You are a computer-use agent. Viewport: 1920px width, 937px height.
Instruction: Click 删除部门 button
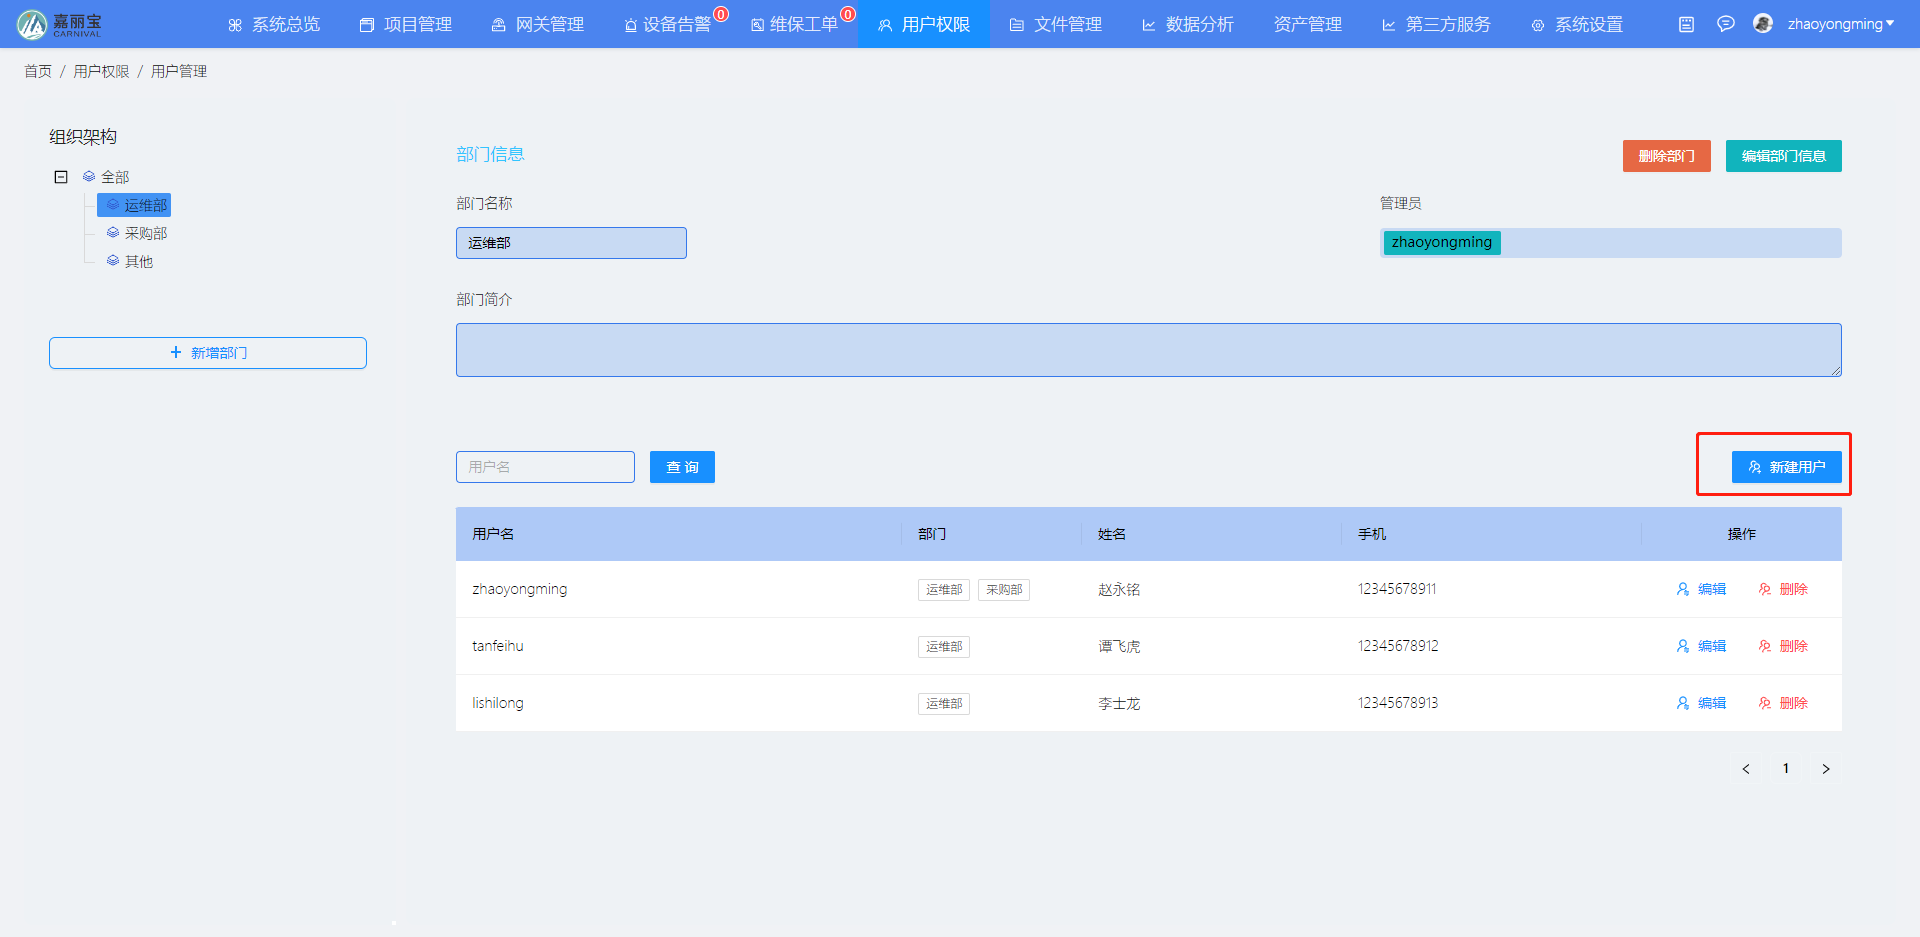1666,156
